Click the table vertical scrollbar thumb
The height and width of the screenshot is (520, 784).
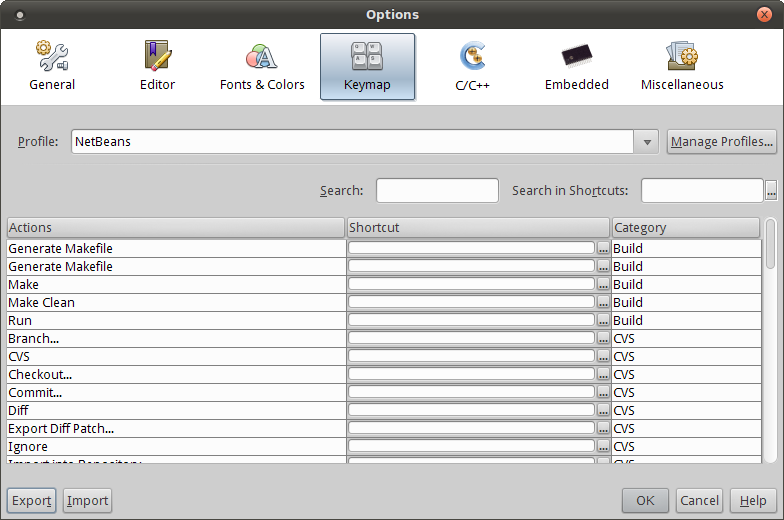(x=770, y=244)
